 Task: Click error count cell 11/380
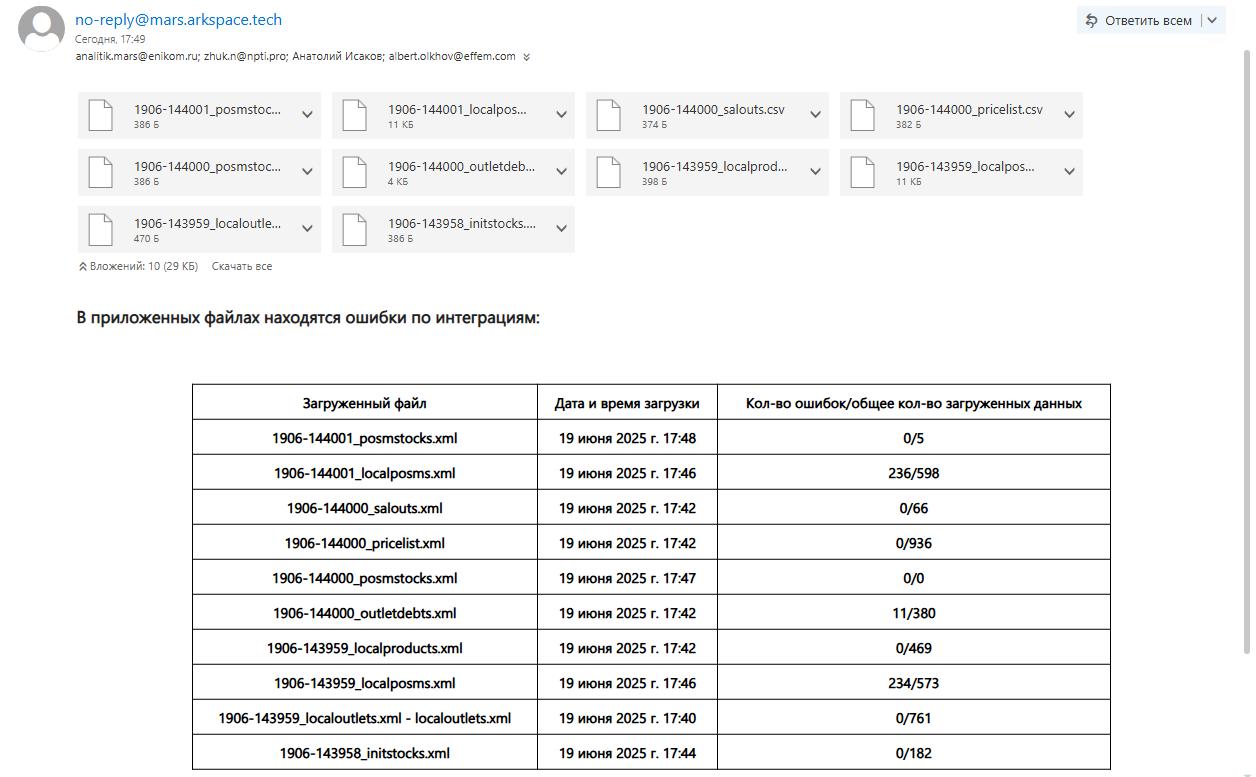(914, 613)
